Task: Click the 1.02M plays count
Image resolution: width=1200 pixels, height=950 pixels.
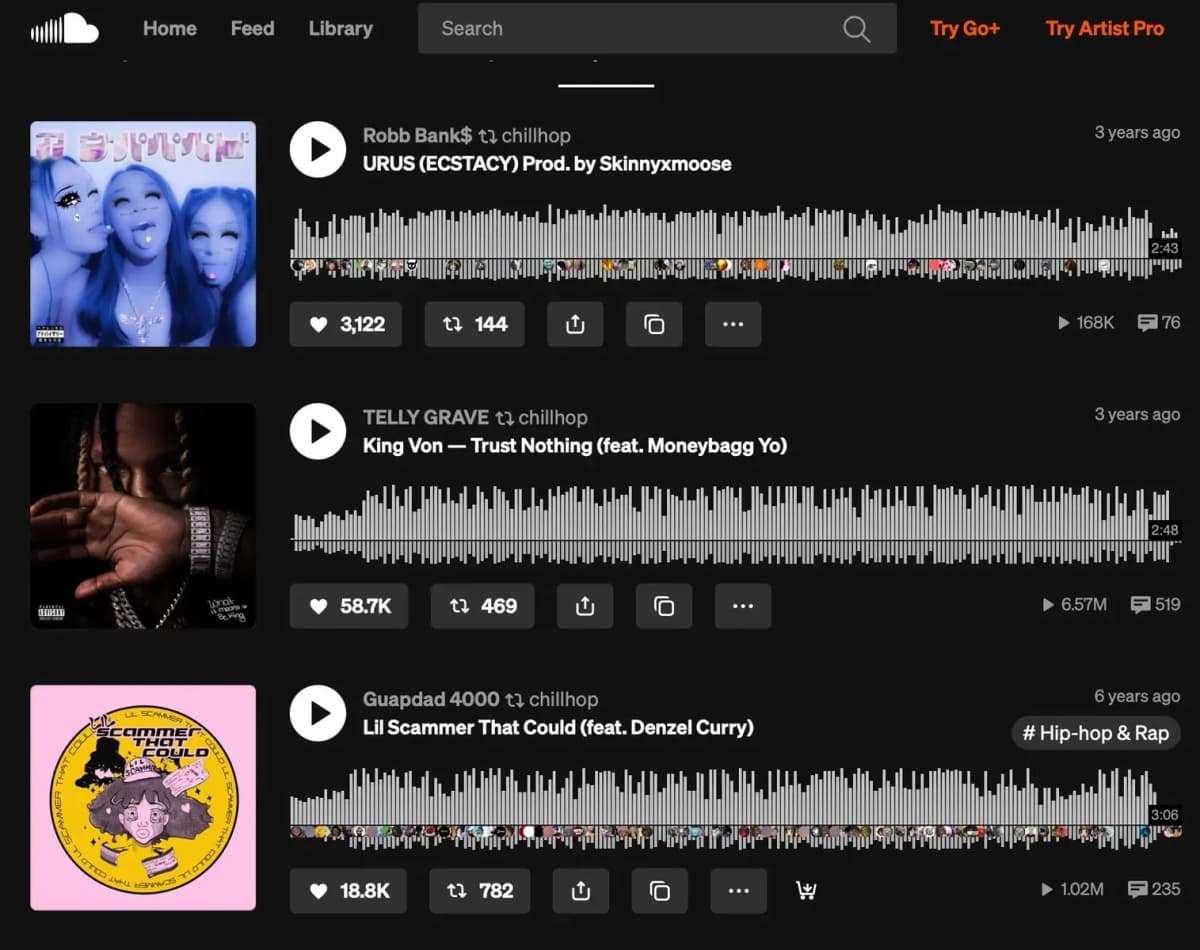Action: pos(1073,889)
